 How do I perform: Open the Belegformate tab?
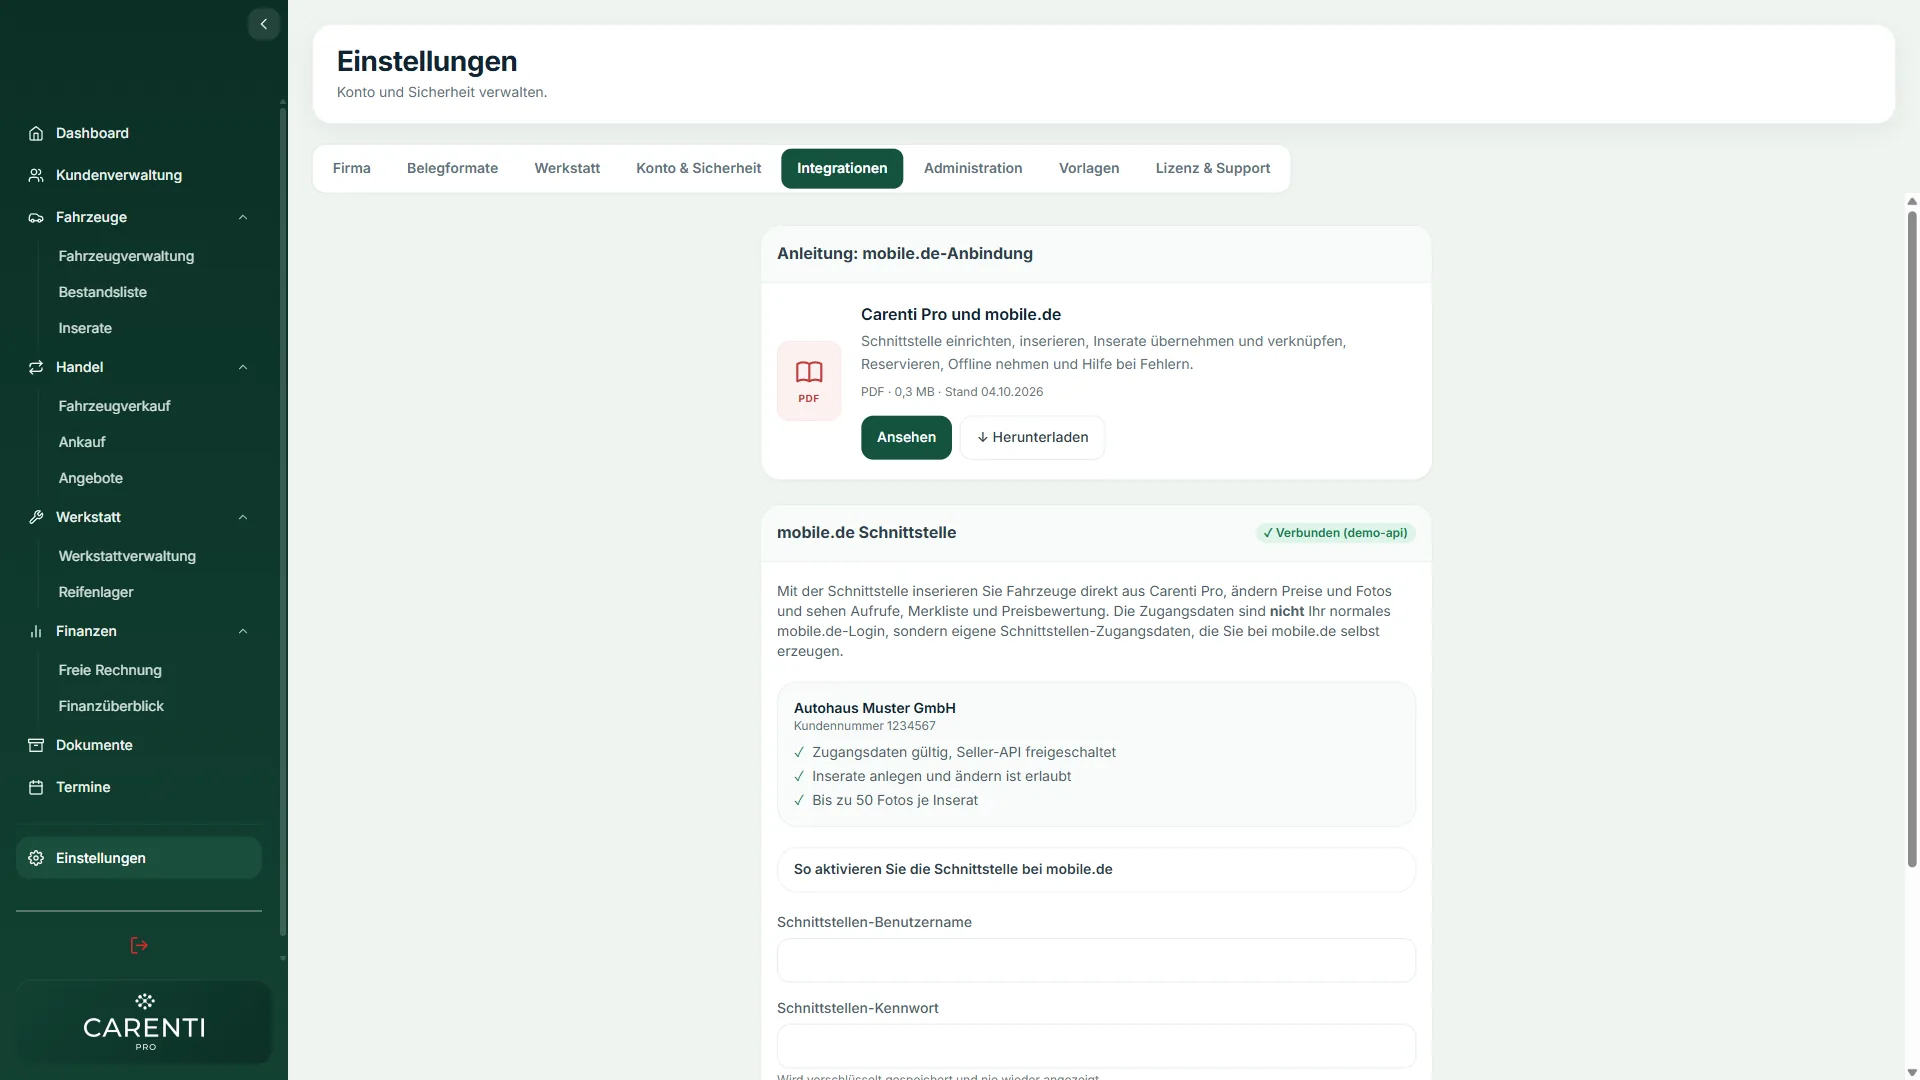tap(452, 168)
